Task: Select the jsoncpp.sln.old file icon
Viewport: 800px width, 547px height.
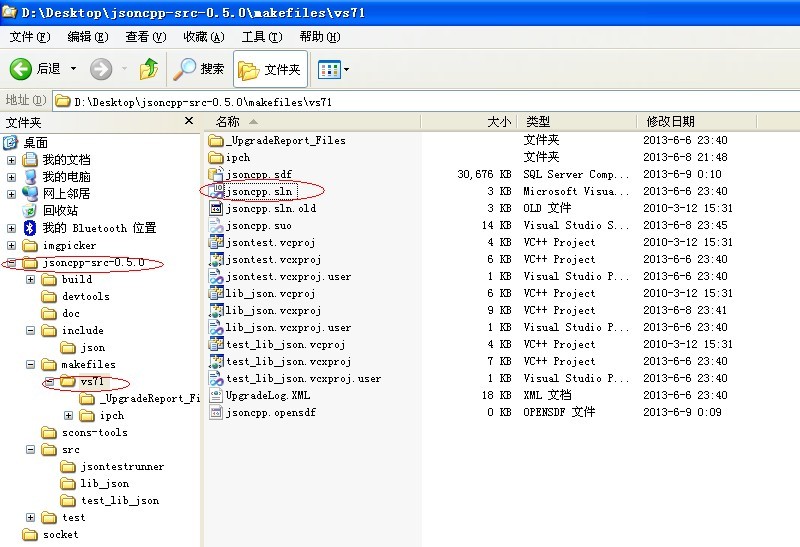Action: click(x=216, y=208)
